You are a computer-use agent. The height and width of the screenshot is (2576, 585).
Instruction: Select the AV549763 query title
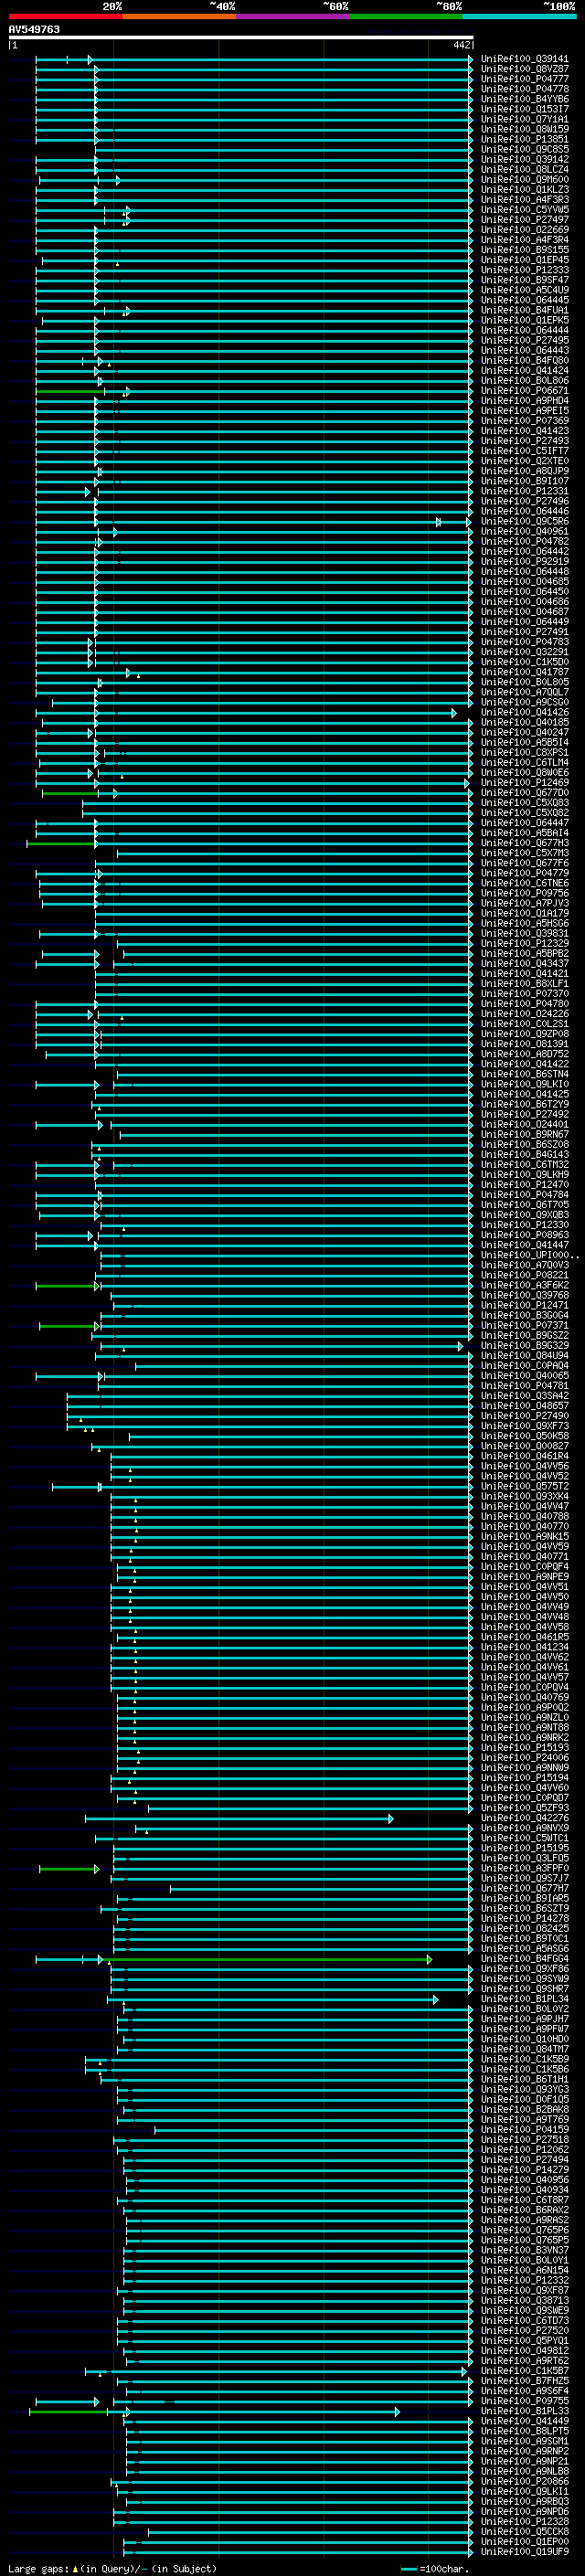34,30
